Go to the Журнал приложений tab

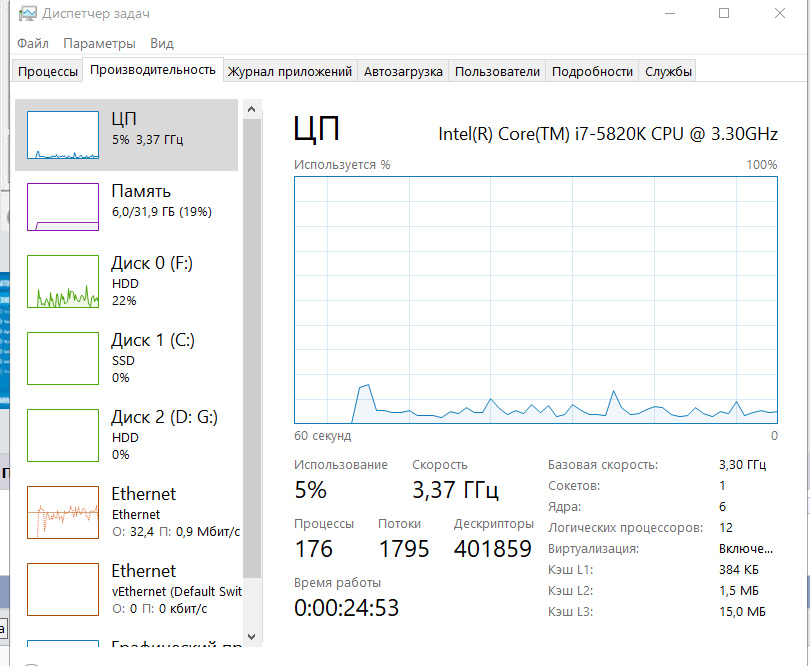pos(290,71)
